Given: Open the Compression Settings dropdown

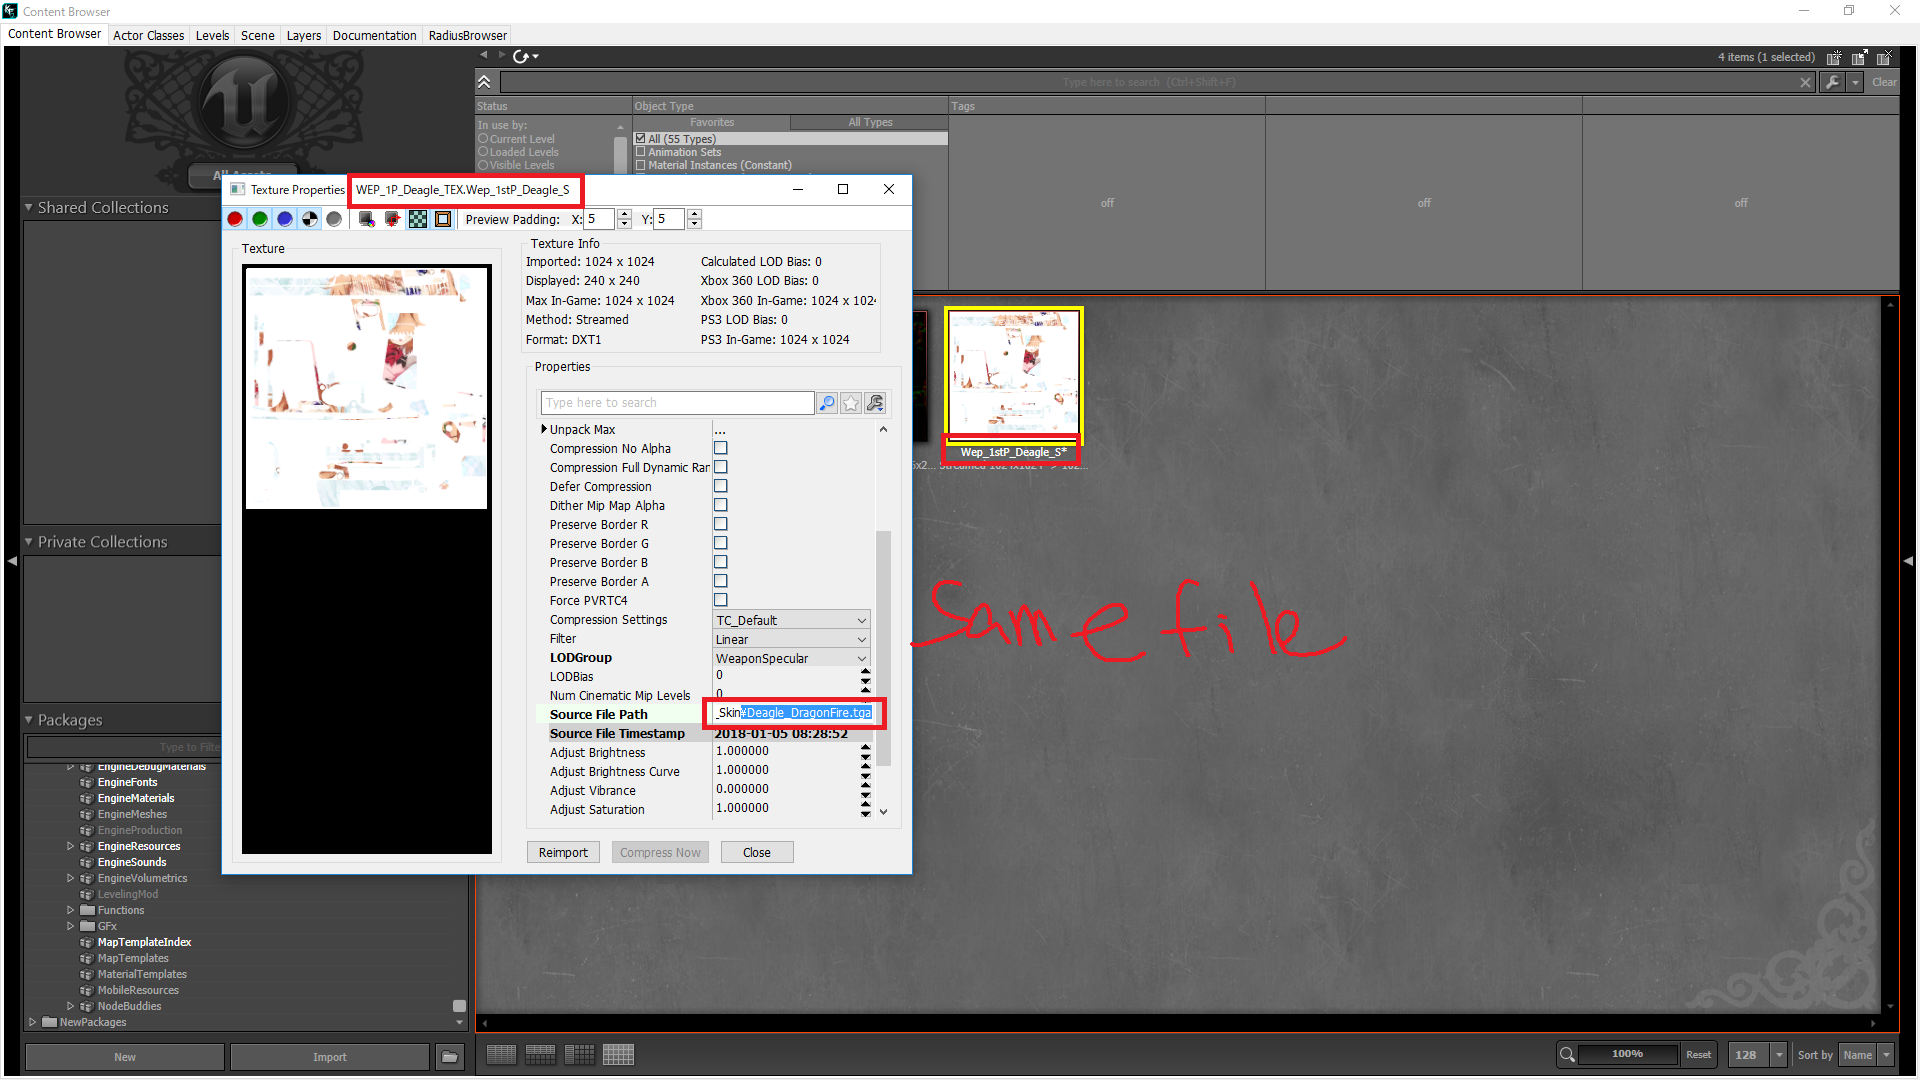Looking at the screenshot, I should coord(791,620).
